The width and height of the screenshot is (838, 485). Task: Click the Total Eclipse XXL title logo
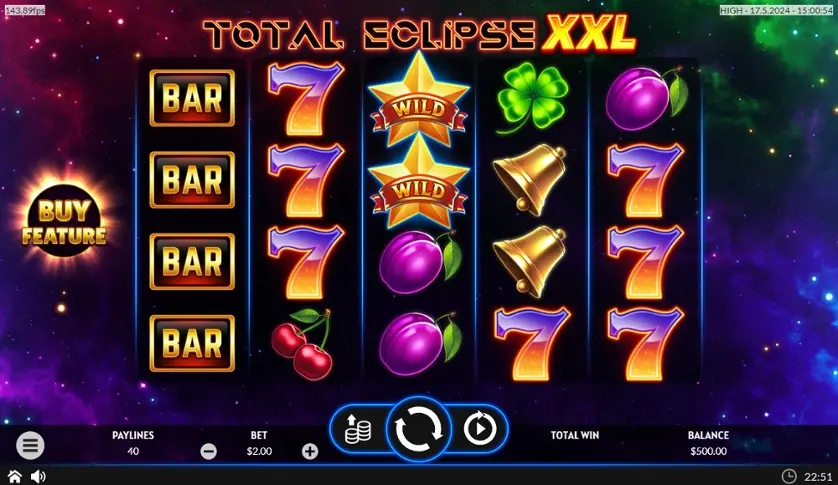click(x=420, y=34)
